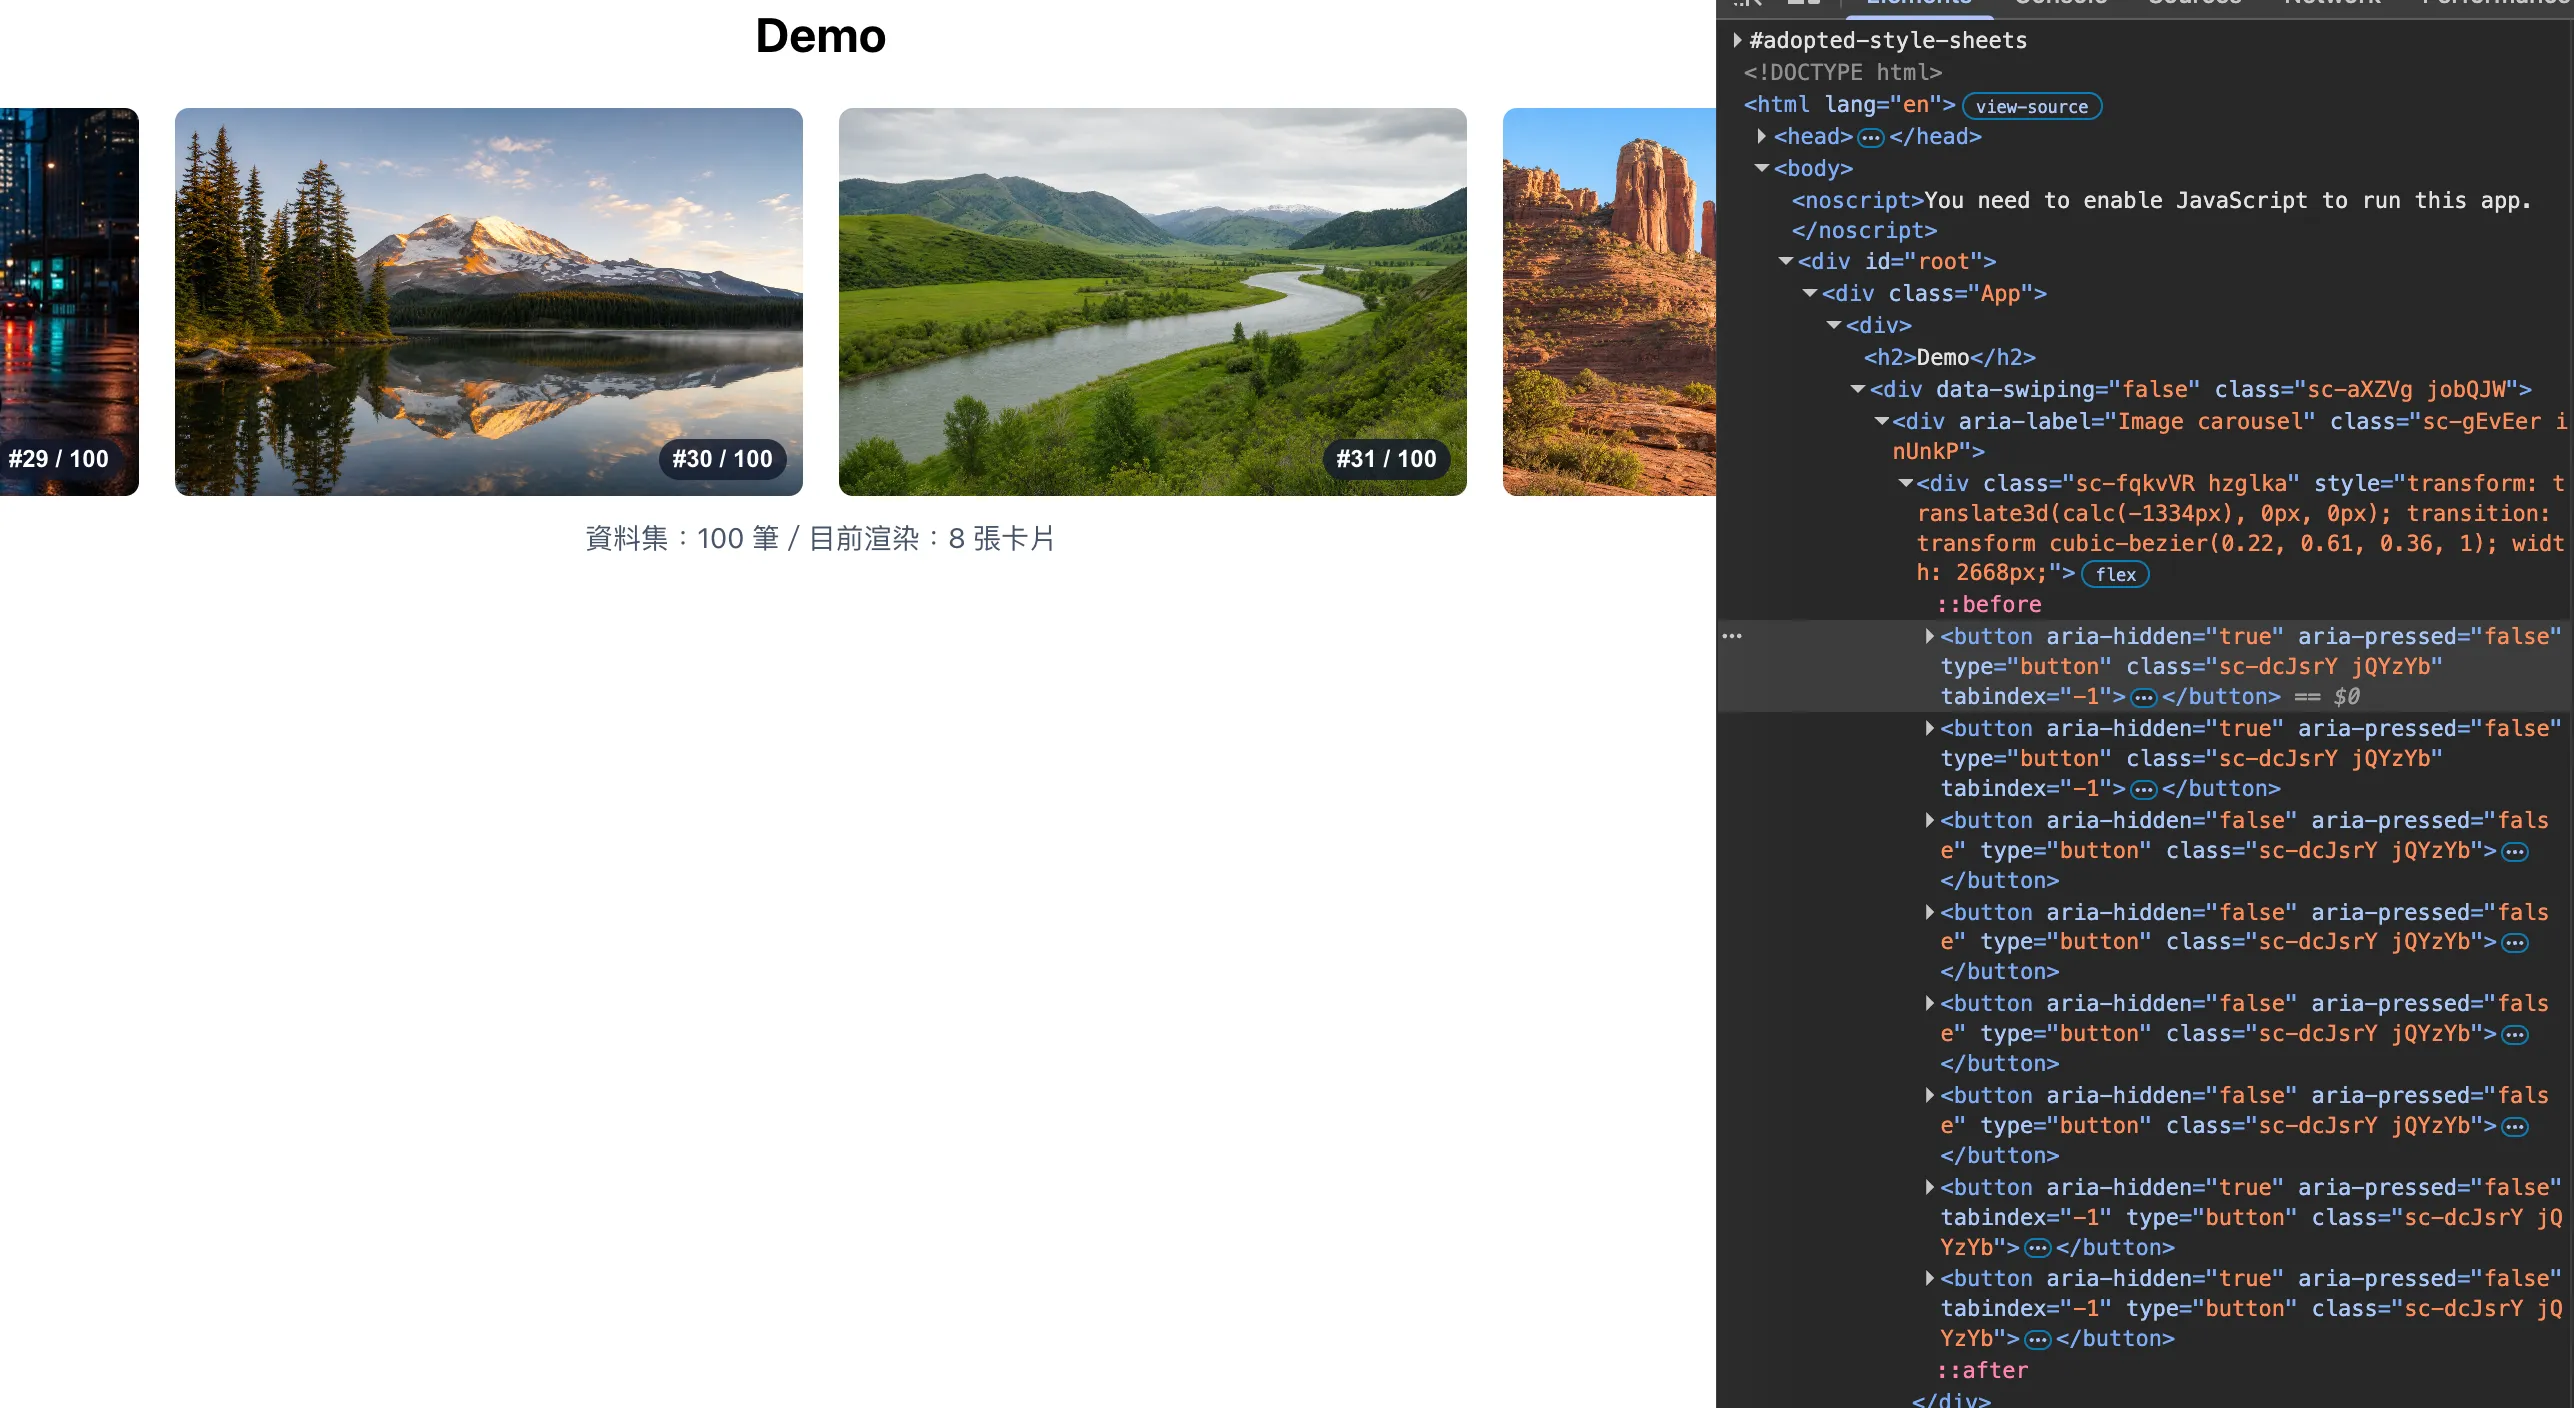
Task: Click the #29 / 100 city night card
Action: 69,301
